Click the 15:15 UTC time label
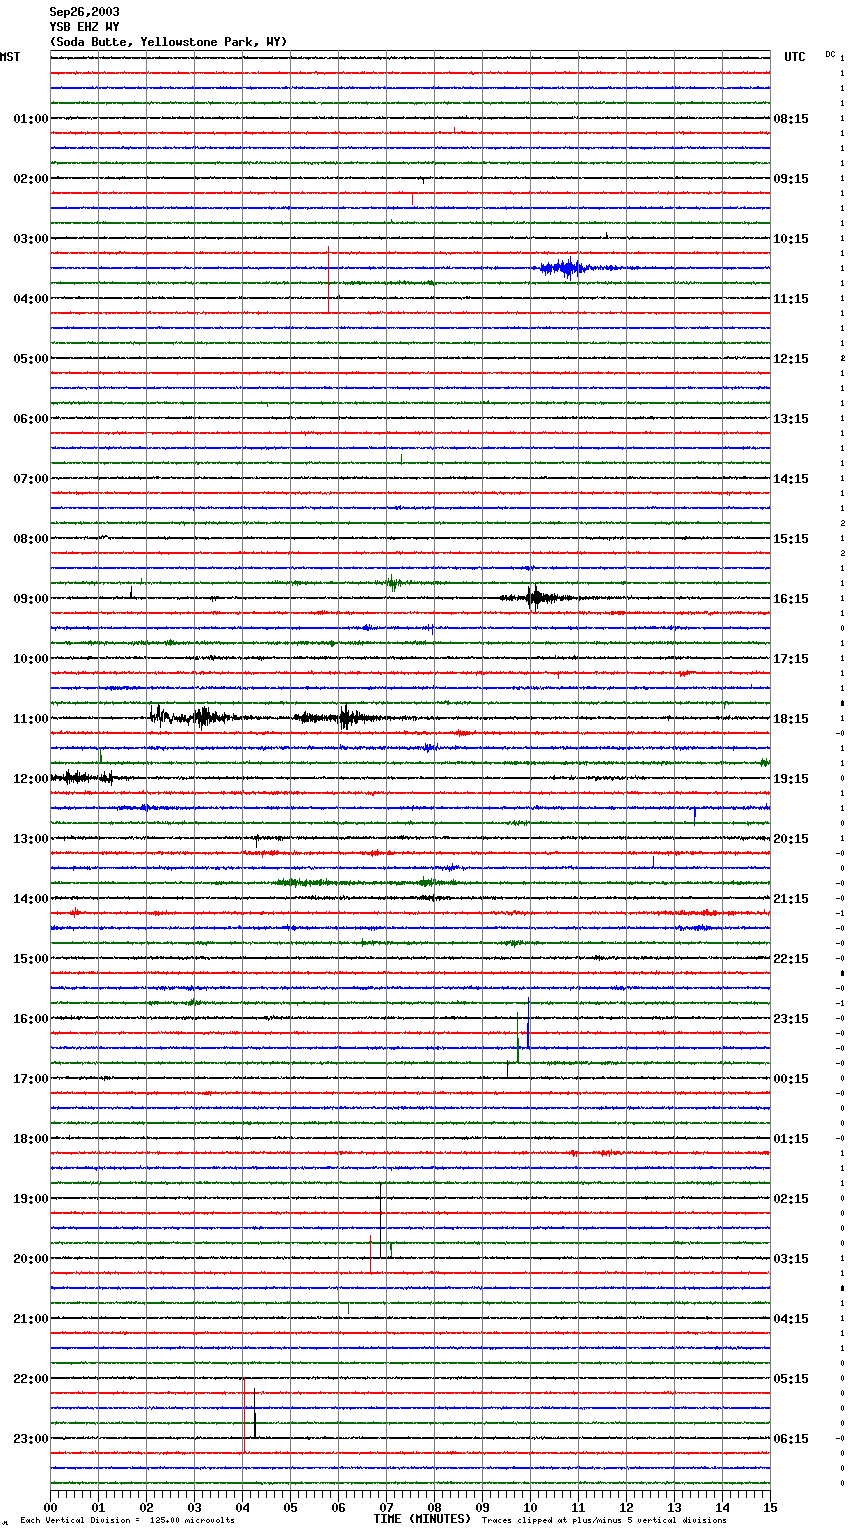Image resolution: width=850 pixels, height=1534 pixels. pos(791,539)
